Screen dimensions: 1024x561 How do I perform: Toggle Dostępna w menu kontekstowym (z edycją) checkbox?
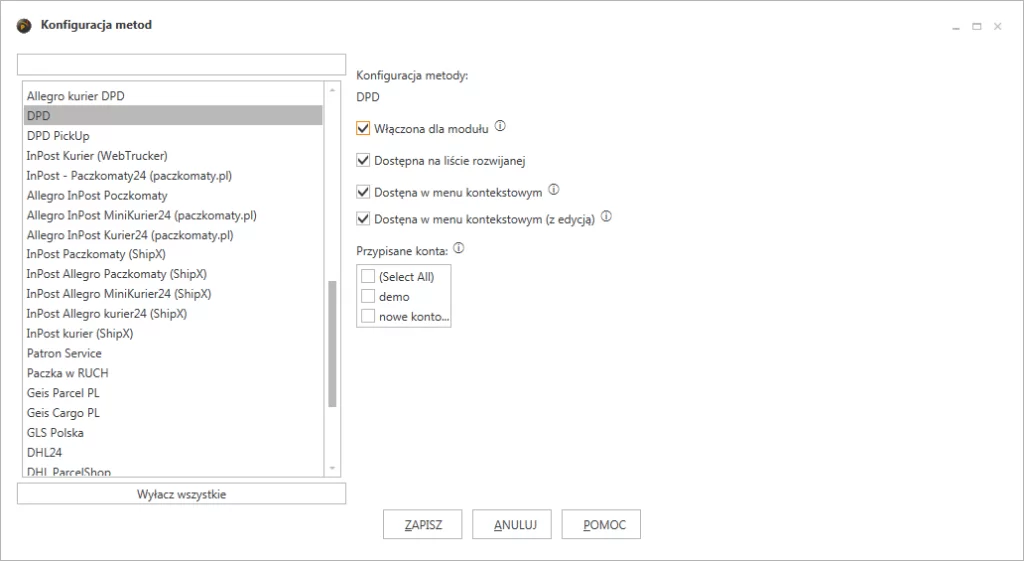(x=363, y=219)
